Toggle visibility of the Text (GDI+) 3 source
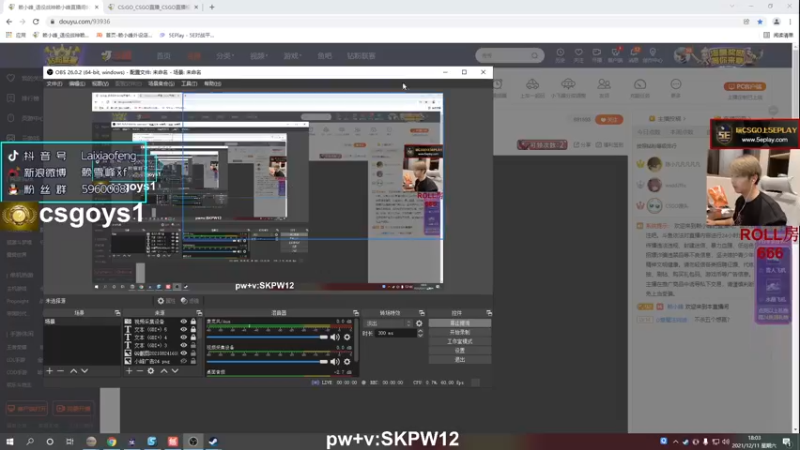Screen dimensions: 800x450 click(184, 345)
